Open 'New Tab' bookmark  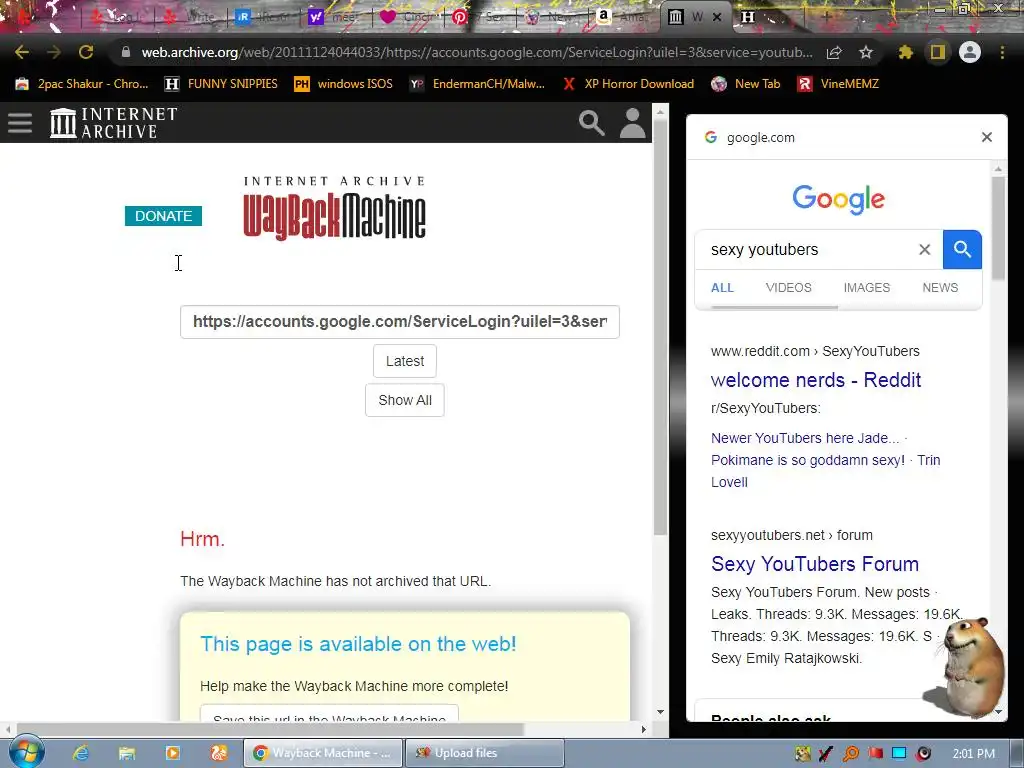(x=746, y=84)
